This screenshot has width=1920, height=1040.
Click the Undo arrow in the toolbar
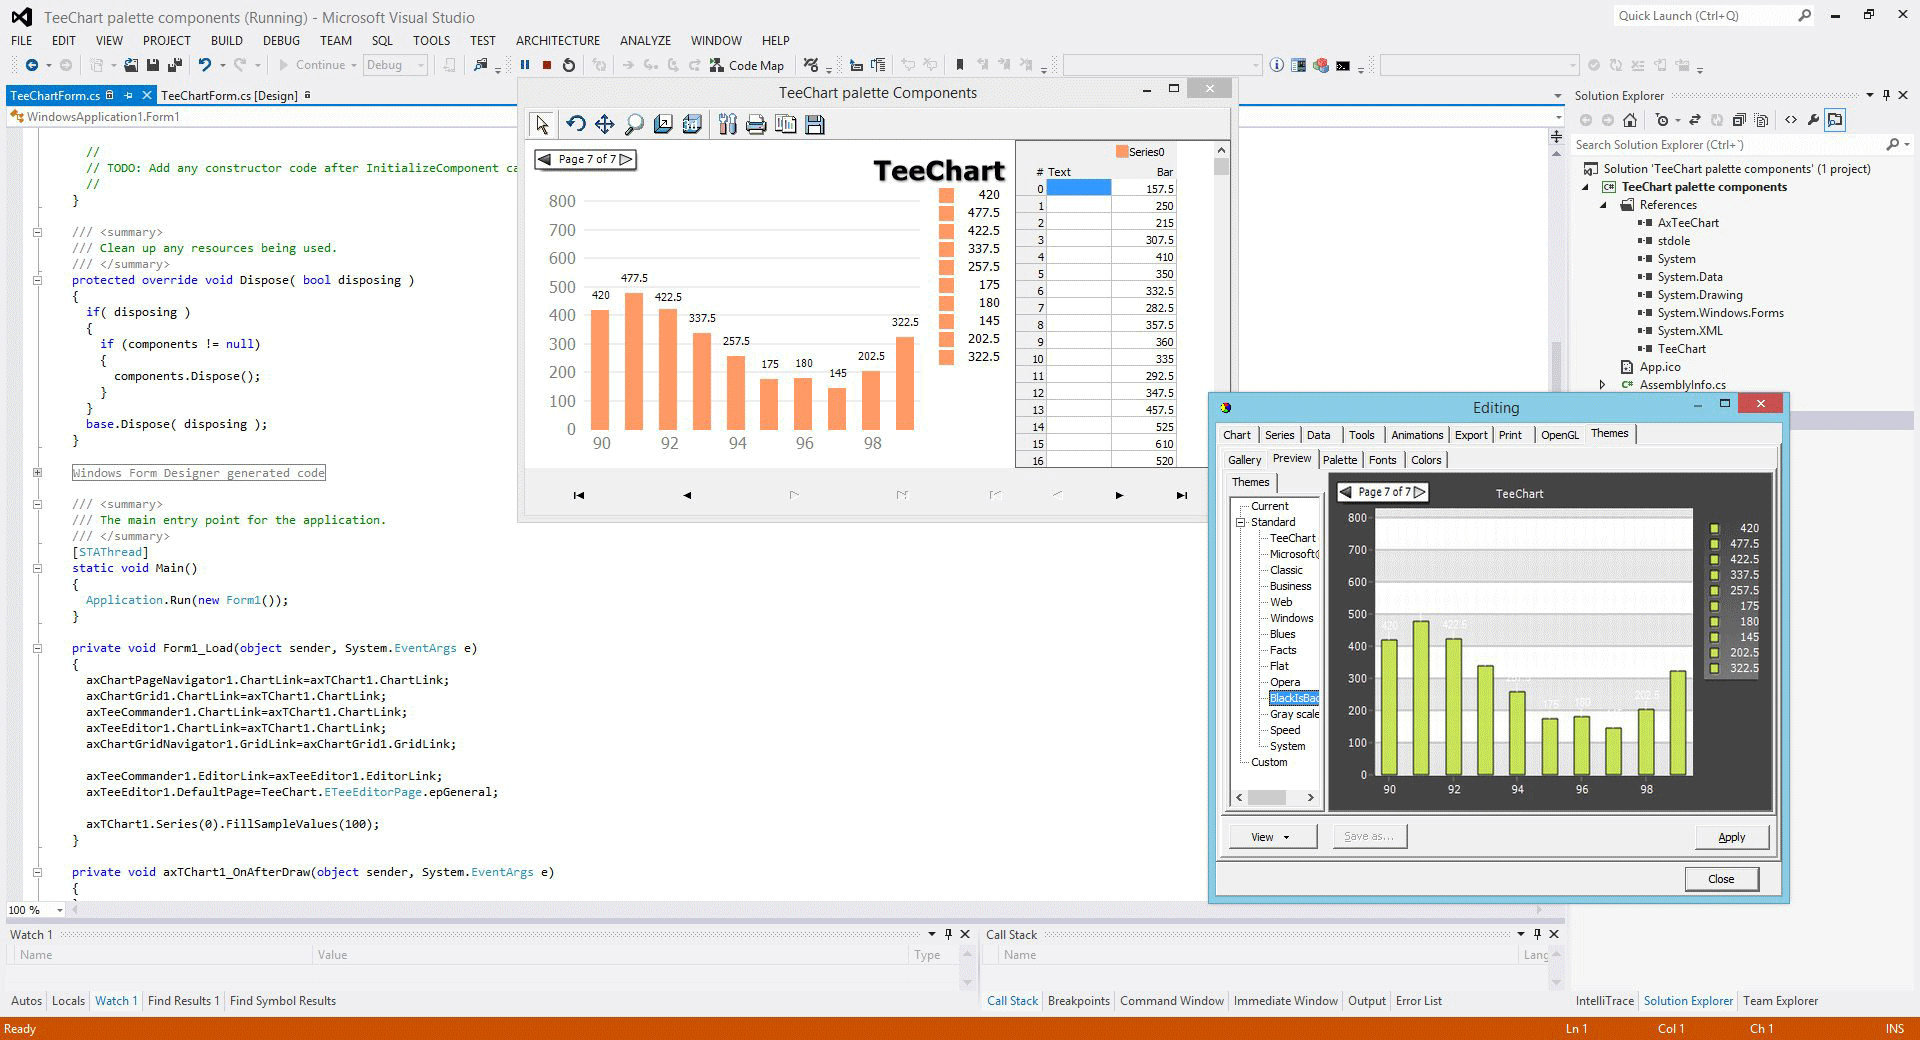pyautogui.click(x=204, y=65)
